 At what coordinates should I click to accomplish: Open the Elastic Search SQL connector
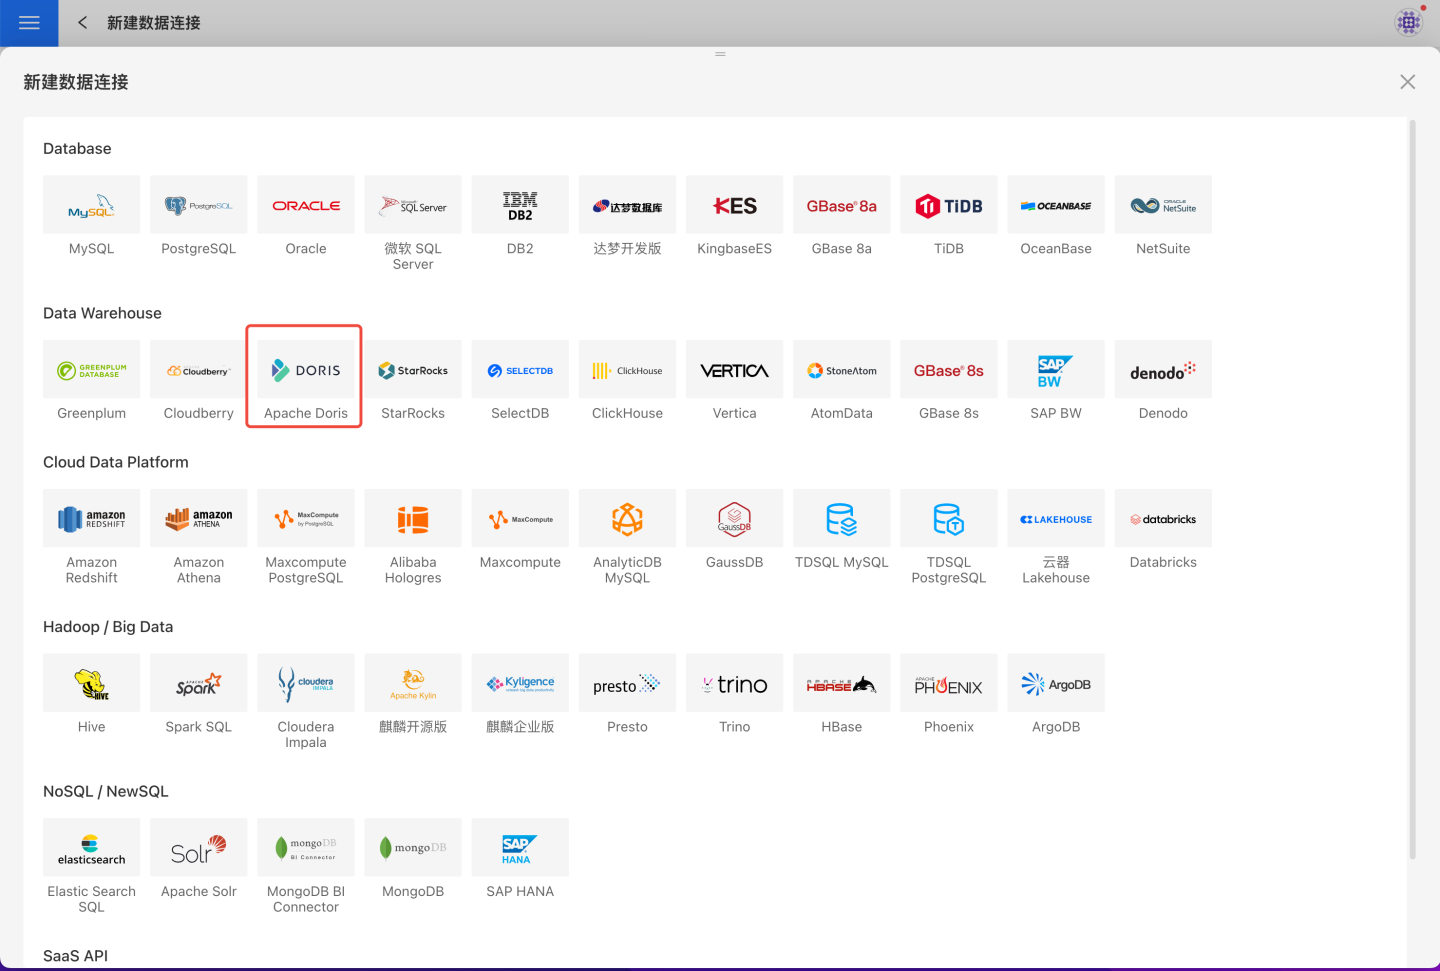coord(91,849)
